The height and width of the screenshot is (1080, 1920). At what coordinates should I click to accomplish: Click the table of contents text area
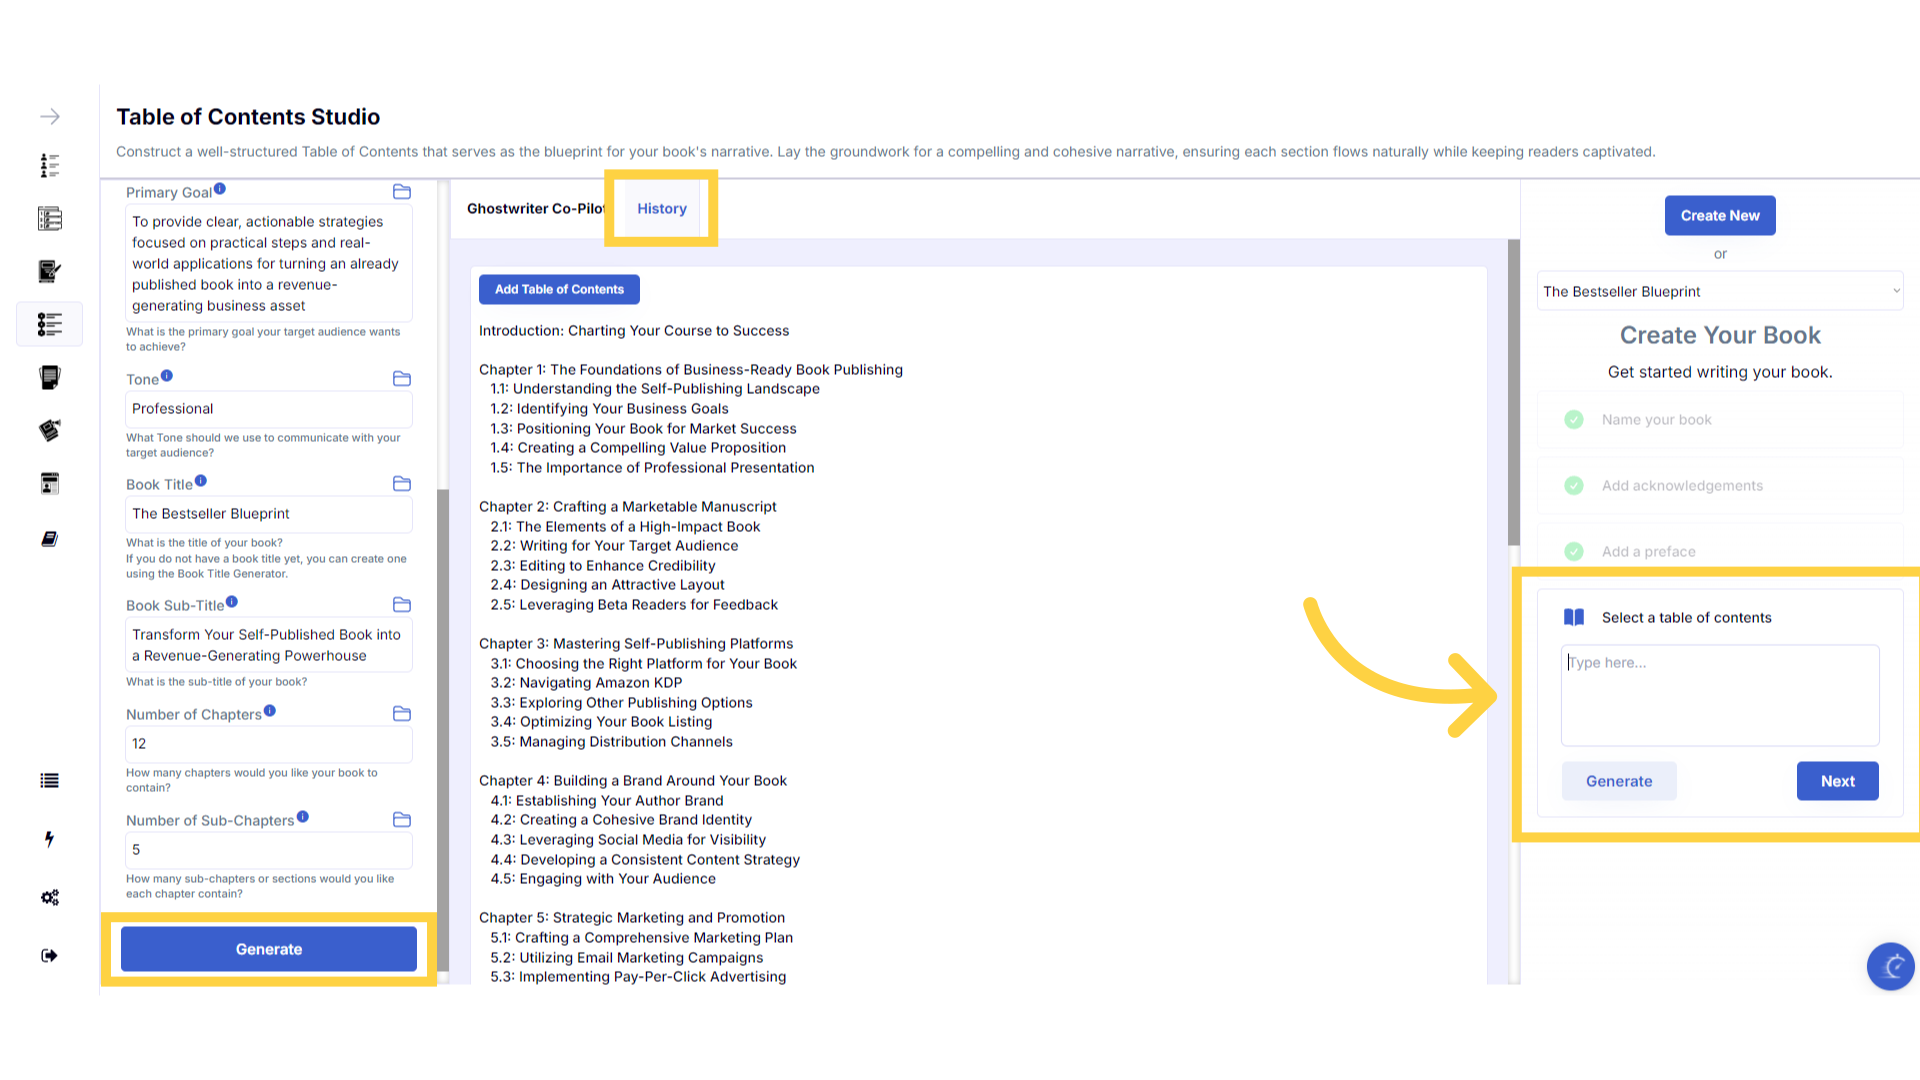(1720, 695)
